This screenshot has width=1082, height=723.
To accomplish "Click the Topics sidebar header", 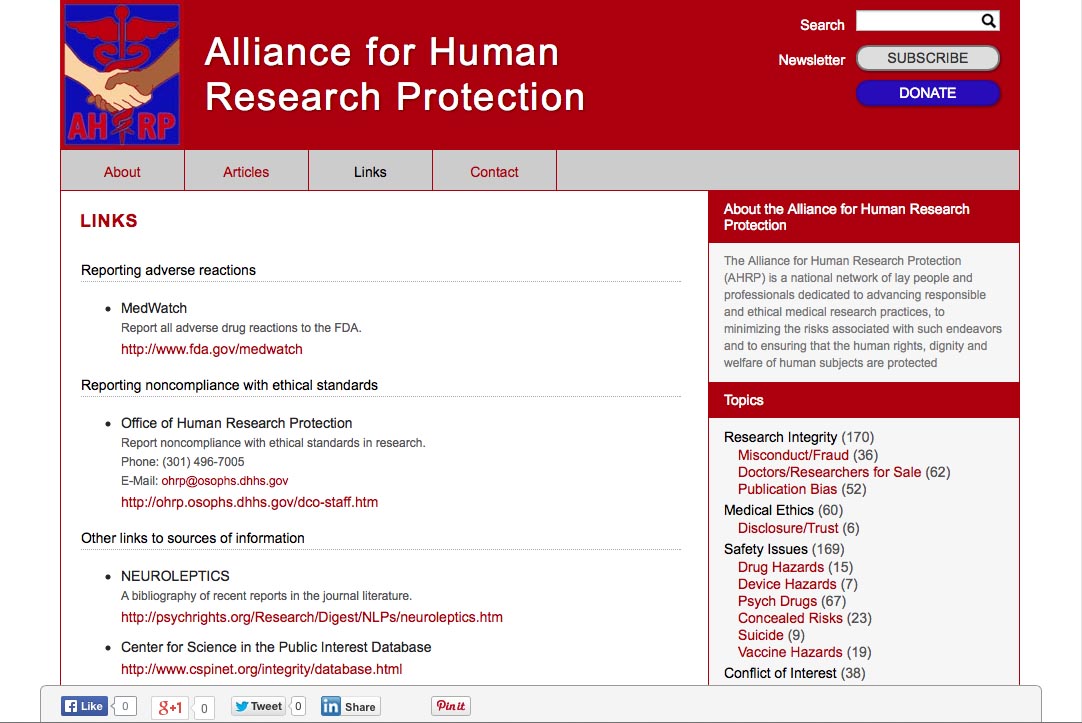I will pyautogui.click(x=864, y=400).
